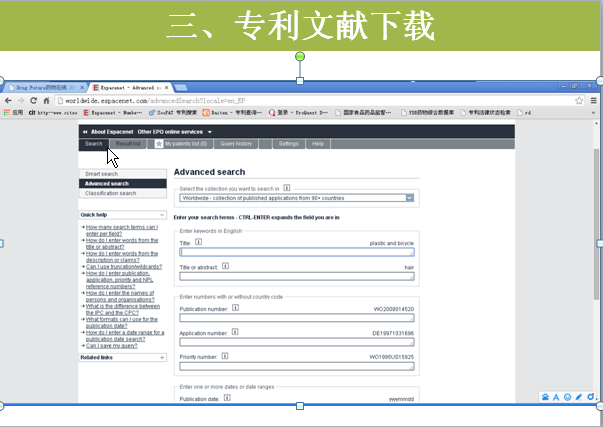Click the browser address bar
This screenshot has width=603, height=427.
(315, 101)
